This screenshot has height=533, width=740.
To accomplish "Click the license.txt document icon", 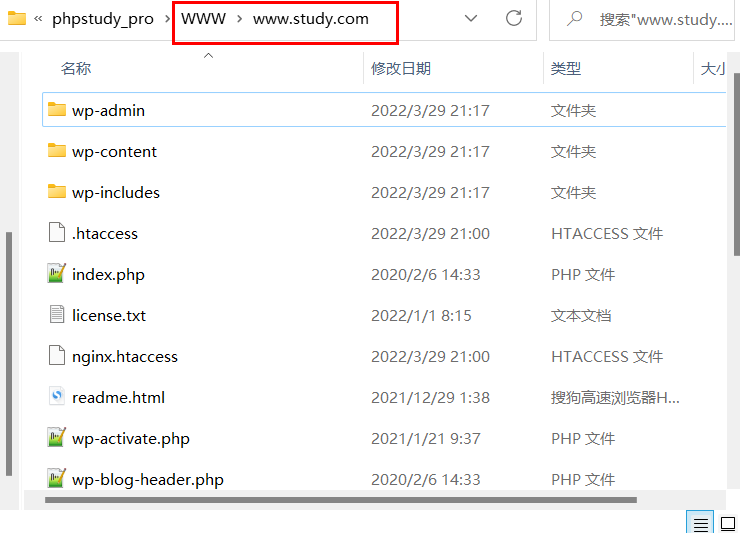I will [57, 315].
